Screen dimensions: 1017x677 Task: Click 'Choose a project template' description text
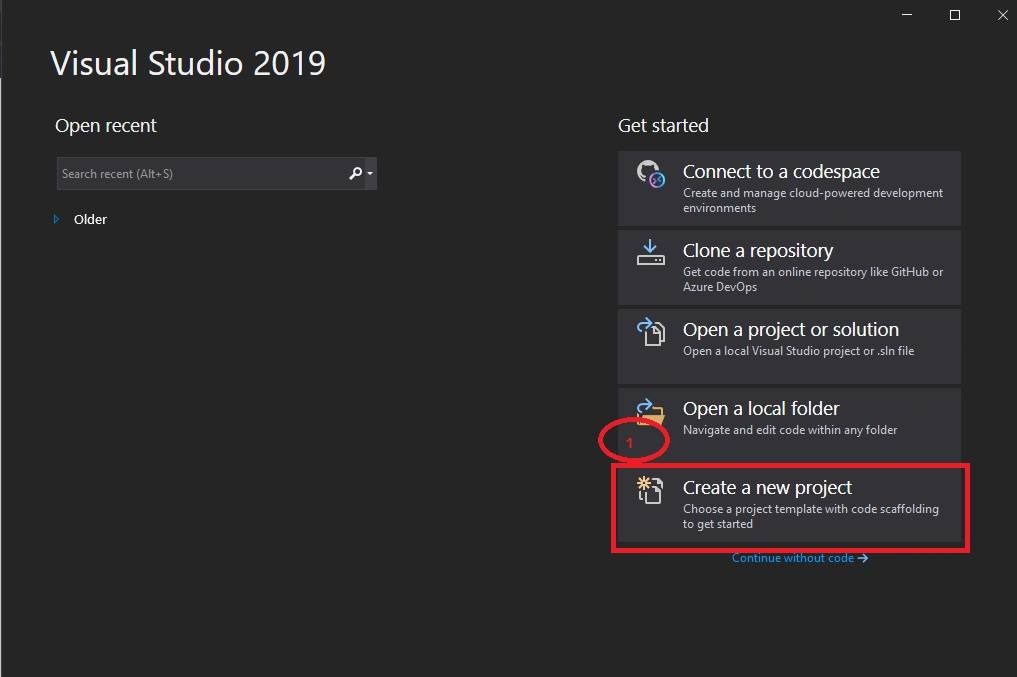point(811,516)
